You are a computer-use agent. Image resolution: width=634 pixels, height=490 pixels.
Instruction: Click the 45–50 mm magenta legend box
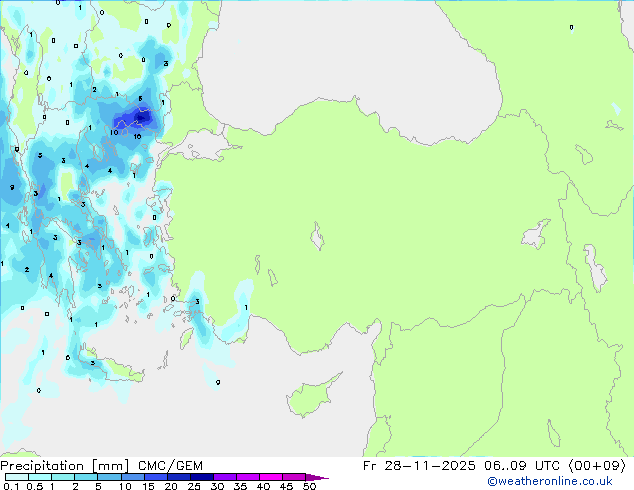click(x=294, y=477)
